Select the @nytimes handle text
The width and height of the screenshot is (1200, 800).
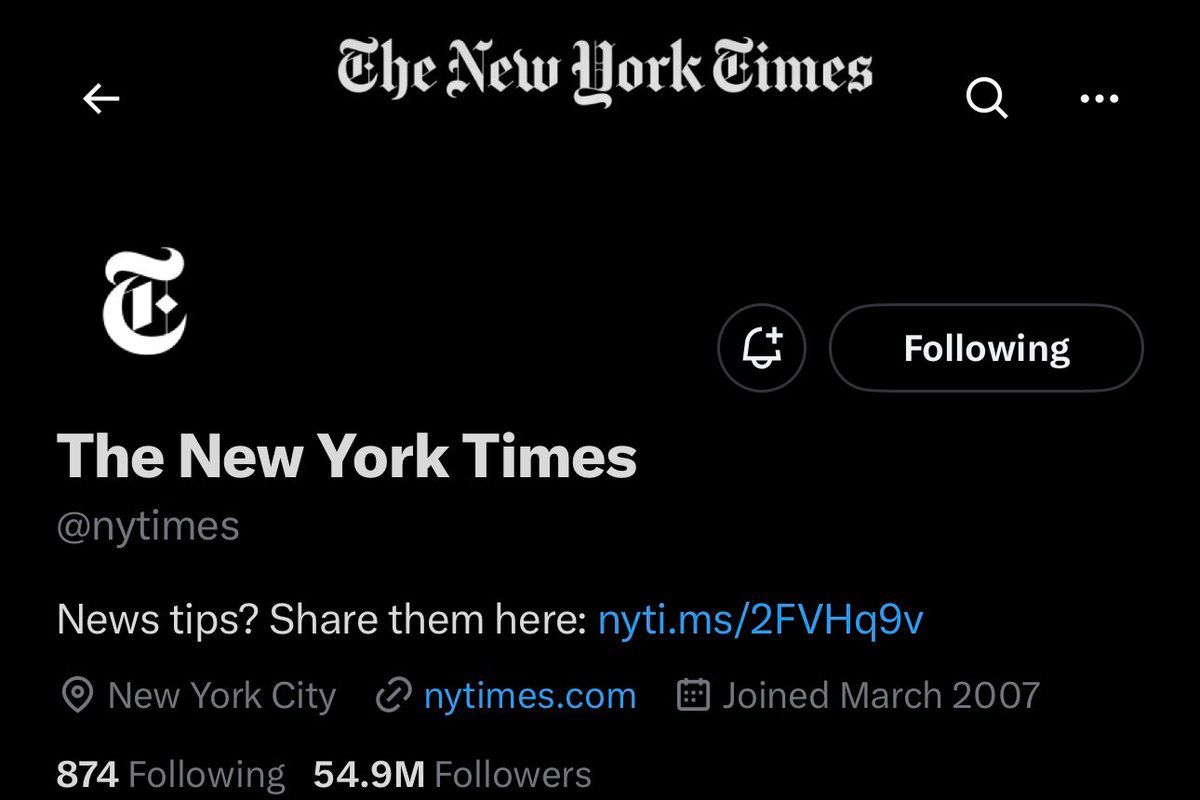pos(148,526)
